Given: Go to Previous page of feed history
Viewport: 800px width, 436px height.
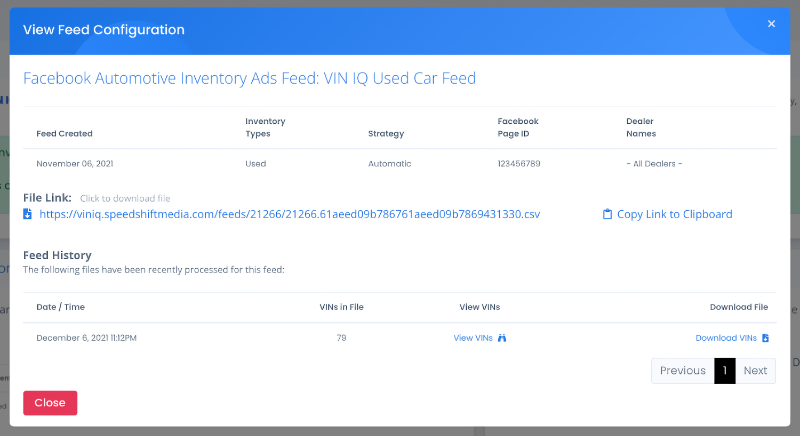Looking at the screenshot, I should 683,371.
